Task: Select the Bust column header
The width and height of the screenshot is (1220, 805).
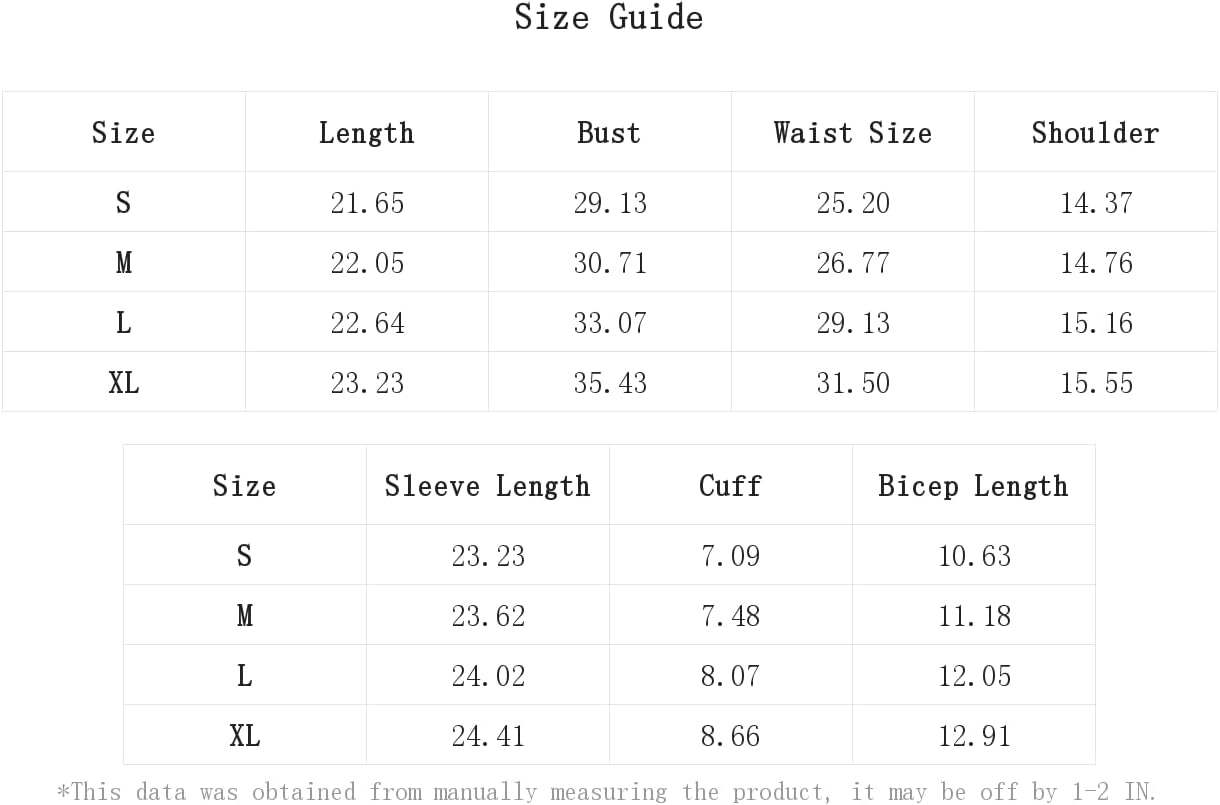Action: tap(609, 133)
